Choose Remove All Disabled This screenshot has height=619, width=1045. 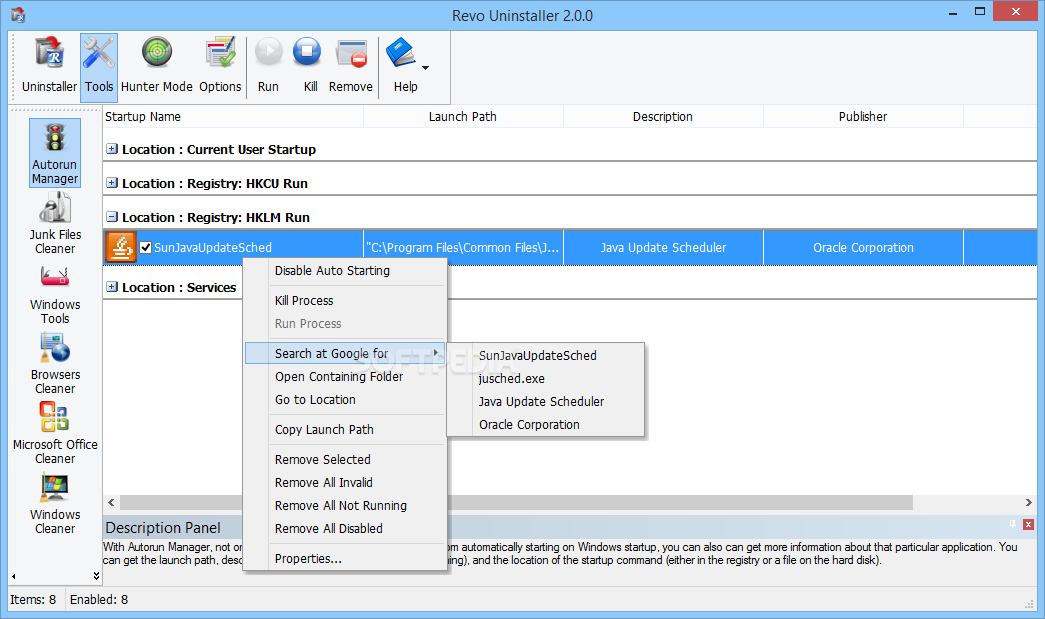click(x=345, y=528)
